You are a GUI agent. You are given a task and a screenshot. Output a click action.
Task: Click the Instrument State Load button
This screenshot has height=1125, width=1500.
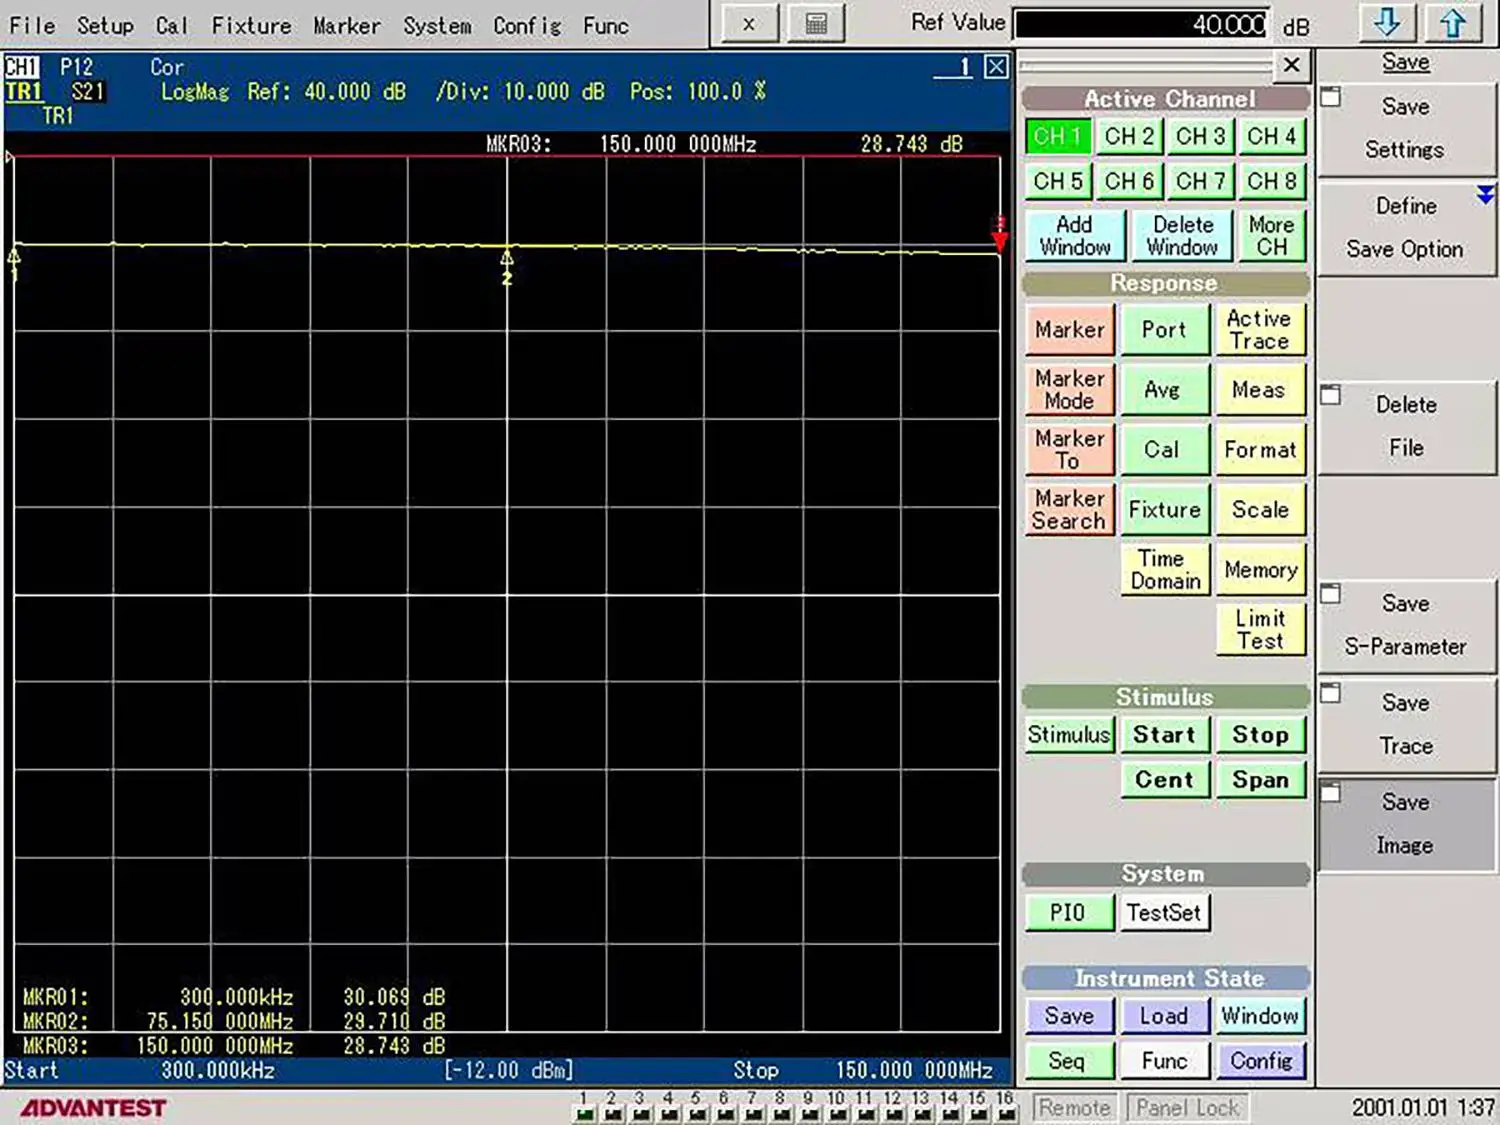coord(1164,1016)
